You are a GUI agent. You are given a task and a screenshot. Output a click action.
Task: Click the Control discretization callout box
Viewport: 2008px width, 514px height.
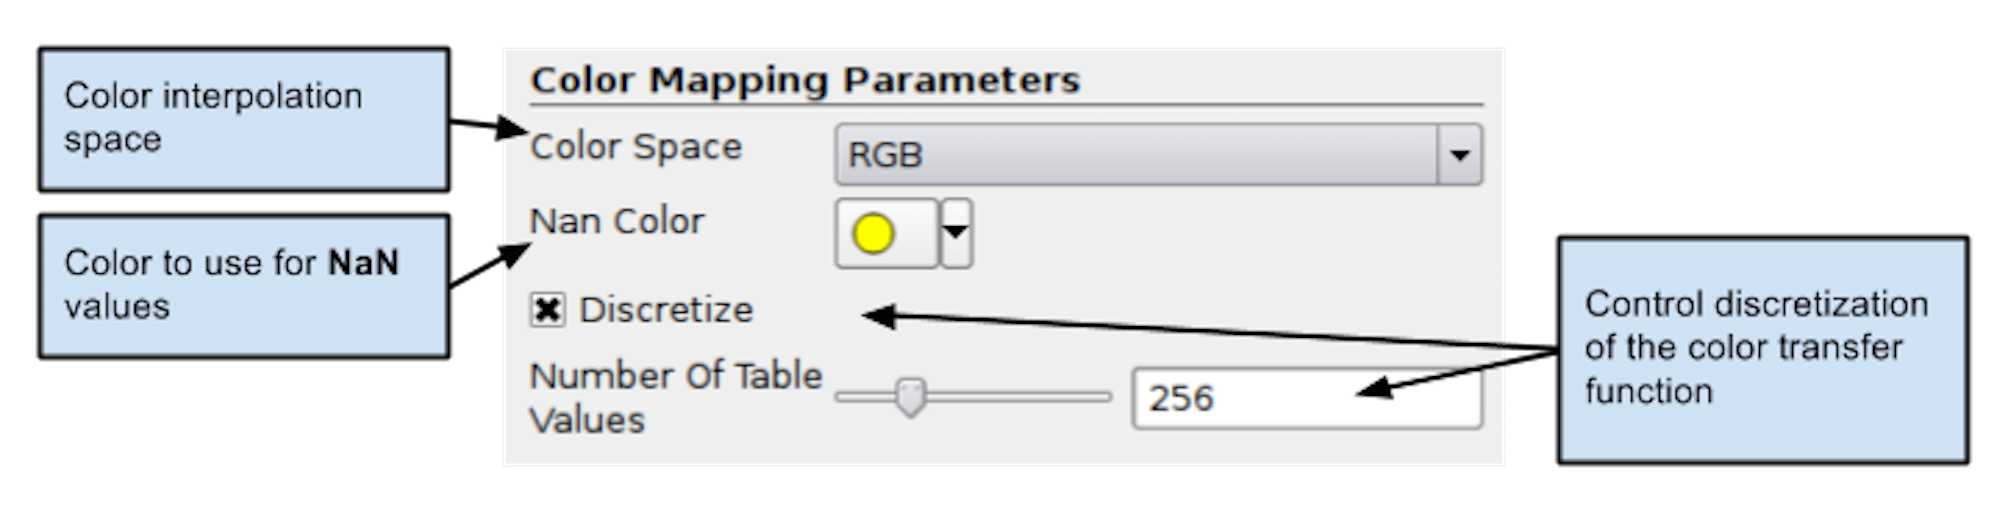[1762, 349]
